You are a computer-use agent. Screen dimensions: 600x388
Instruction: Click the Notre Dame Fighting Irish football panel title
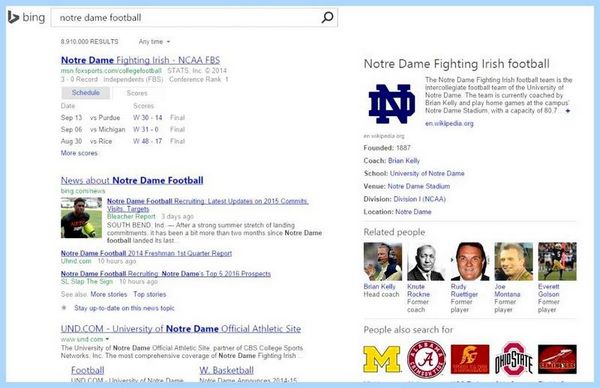pos(457,64)
